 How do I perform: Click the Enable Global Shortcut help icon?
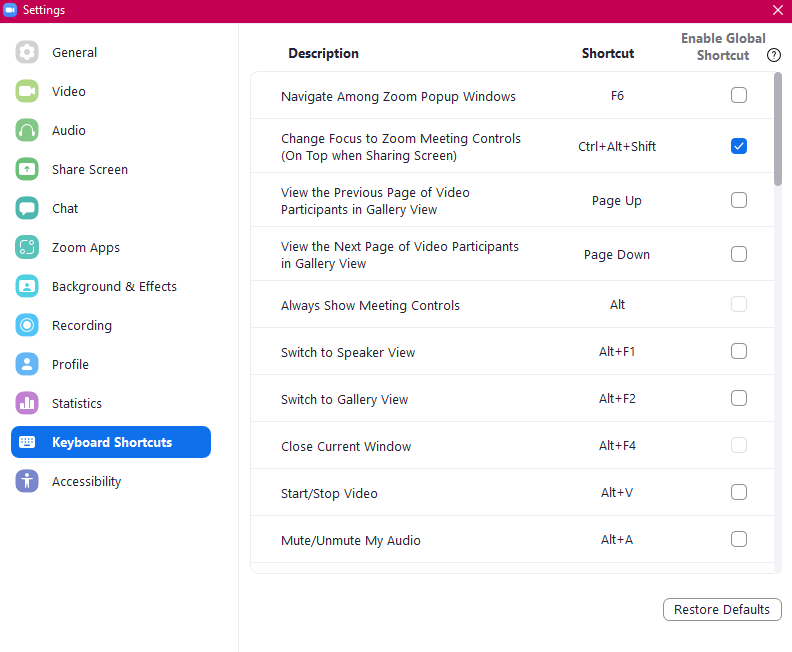pos(774,55)
